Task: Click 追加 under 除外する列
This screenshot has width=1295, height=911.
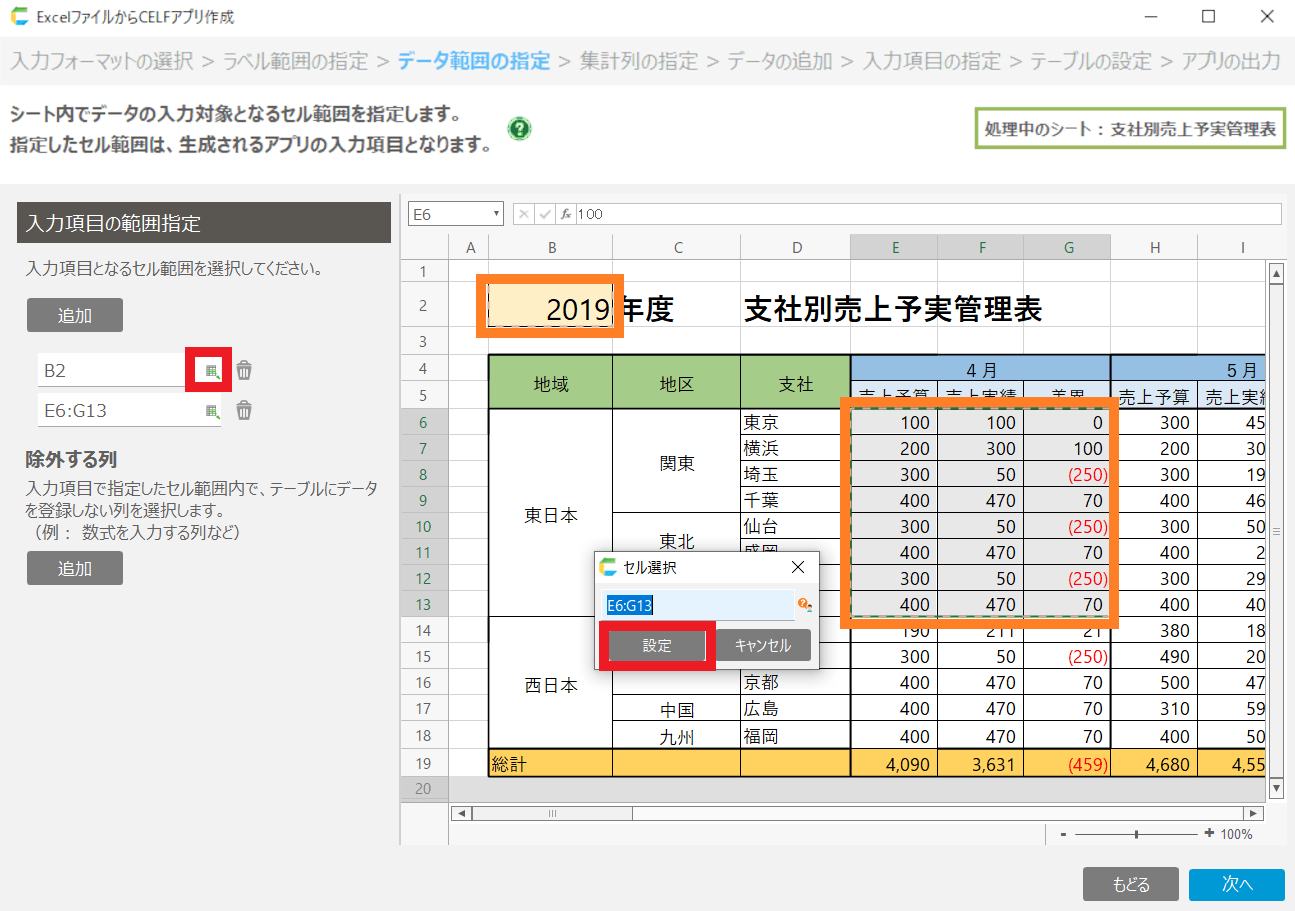Action: (75, 568)
